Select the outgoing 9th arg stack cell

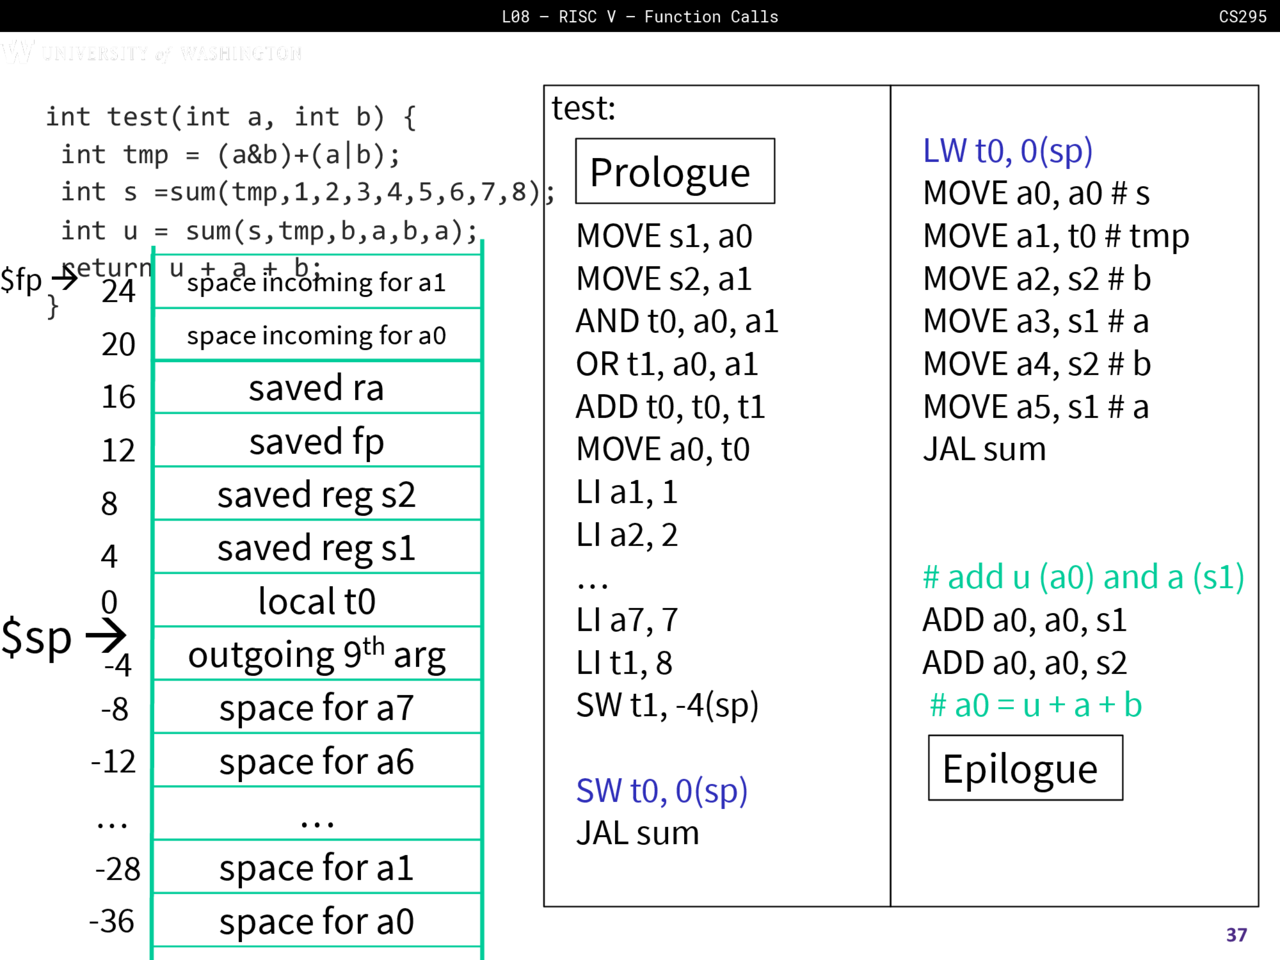click(x=316, y=655)
